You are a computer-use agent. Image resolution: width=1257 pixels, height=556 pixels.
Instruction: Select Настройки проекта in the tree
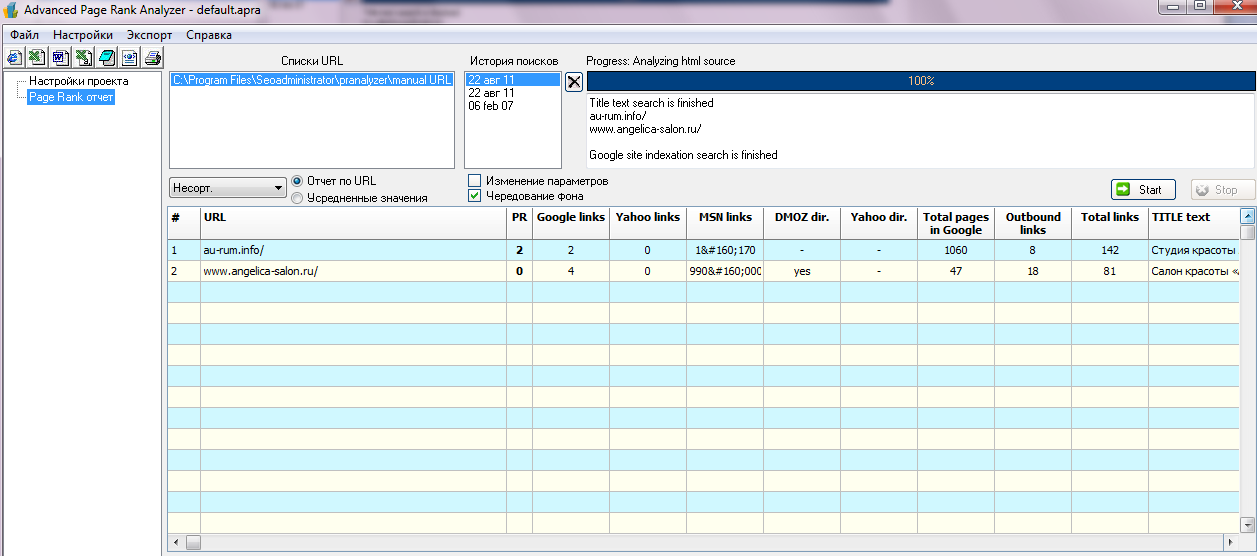pyautogui.click(x=78, y=81)
